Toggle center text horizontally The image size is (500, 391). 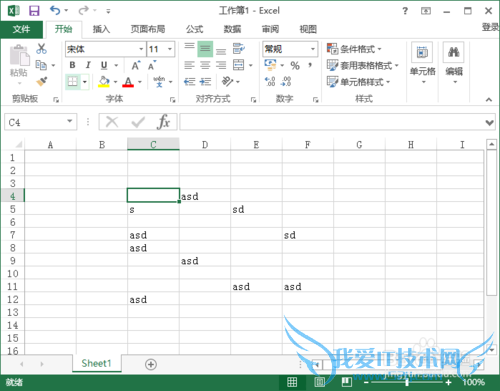coord(205,65)
